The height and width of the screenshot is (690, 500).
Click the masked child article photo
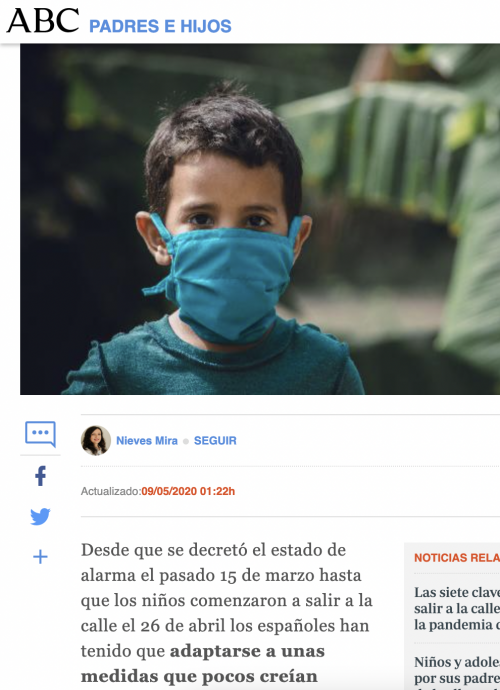pyautogui.click(x=260, y=219)
